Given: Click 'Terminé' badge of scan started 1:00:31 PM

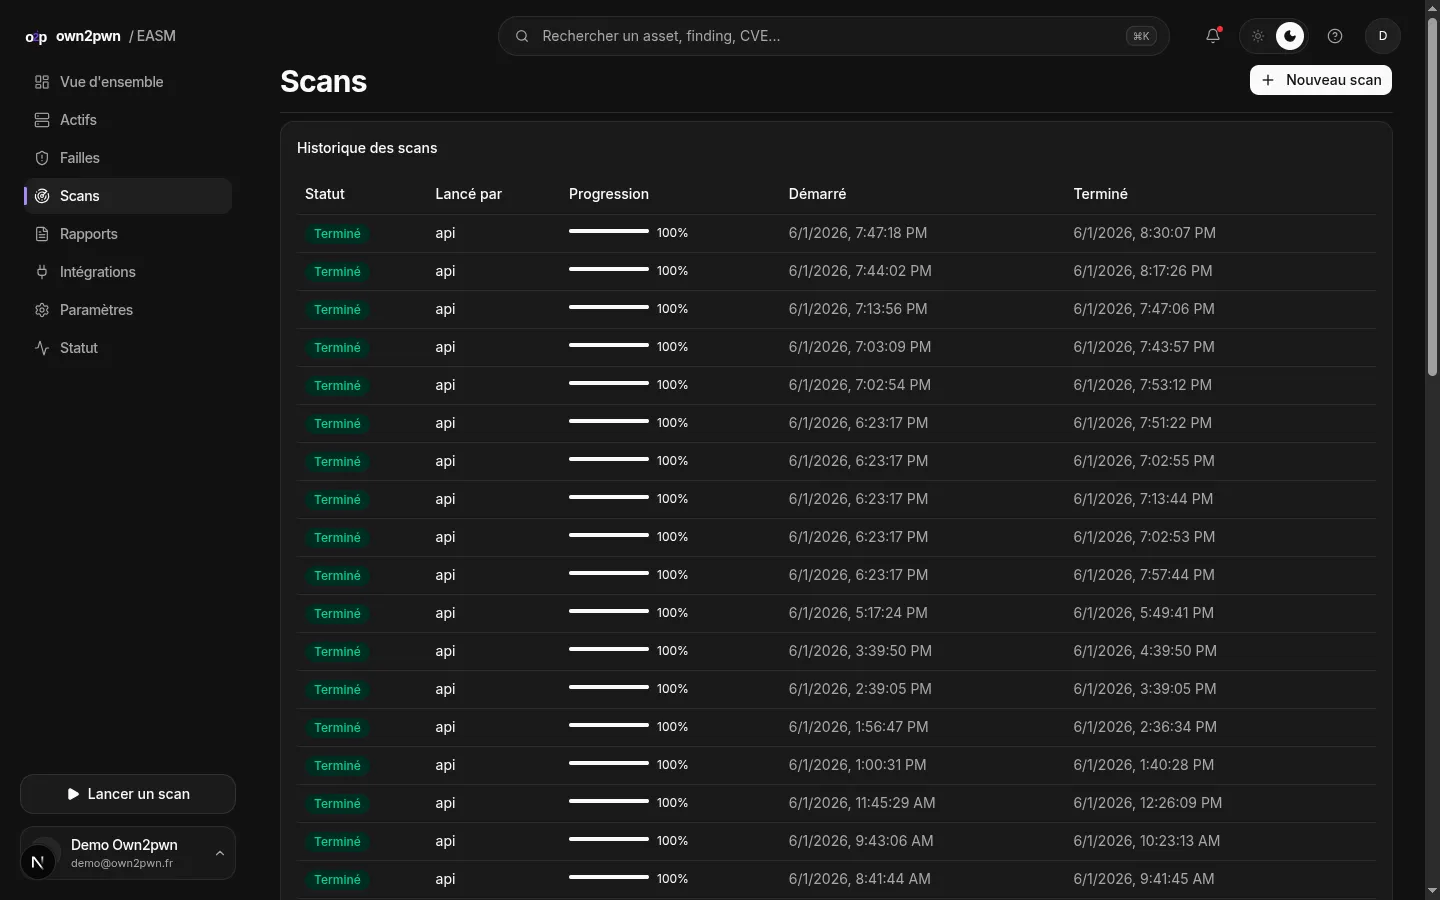Looking at the screenshot, I should pyautogui.click(x=337, y=766).
